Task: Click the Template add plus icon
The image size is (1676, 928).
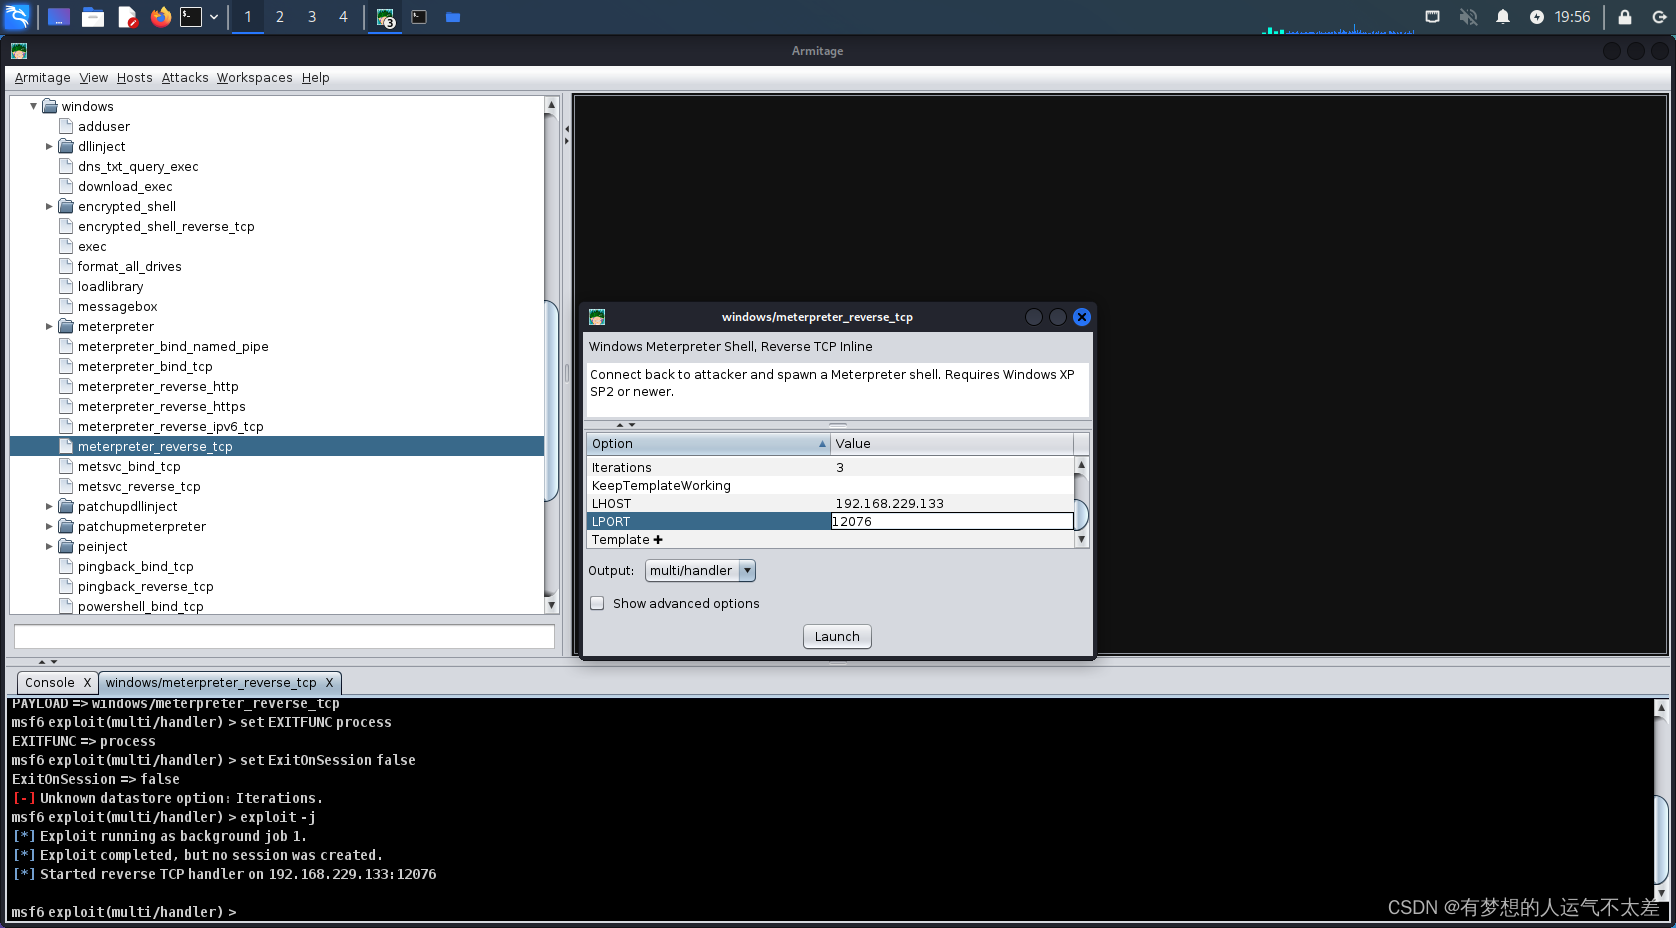Action: (x=658, y=540)
